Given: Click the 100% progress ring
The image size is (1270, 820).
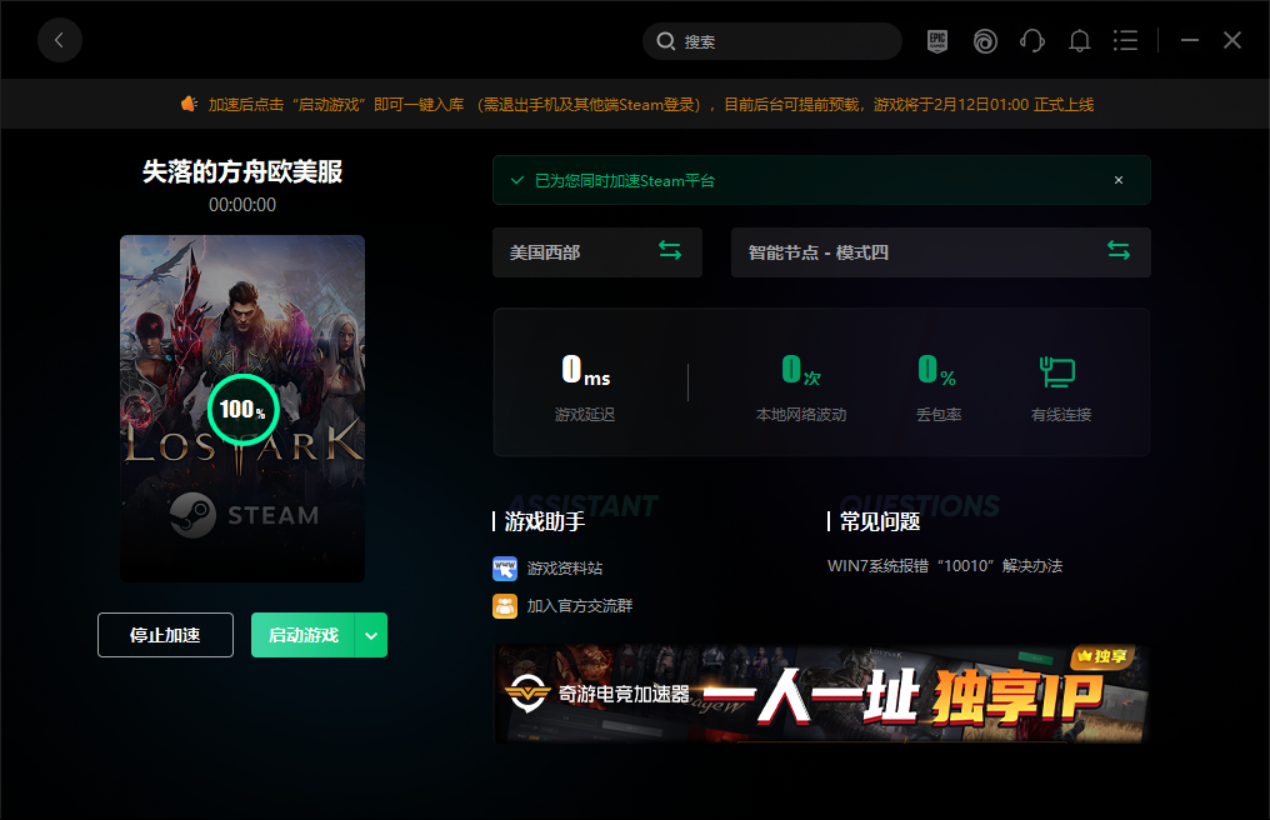Looking at the screenshot, I should [x=243, y=409].
